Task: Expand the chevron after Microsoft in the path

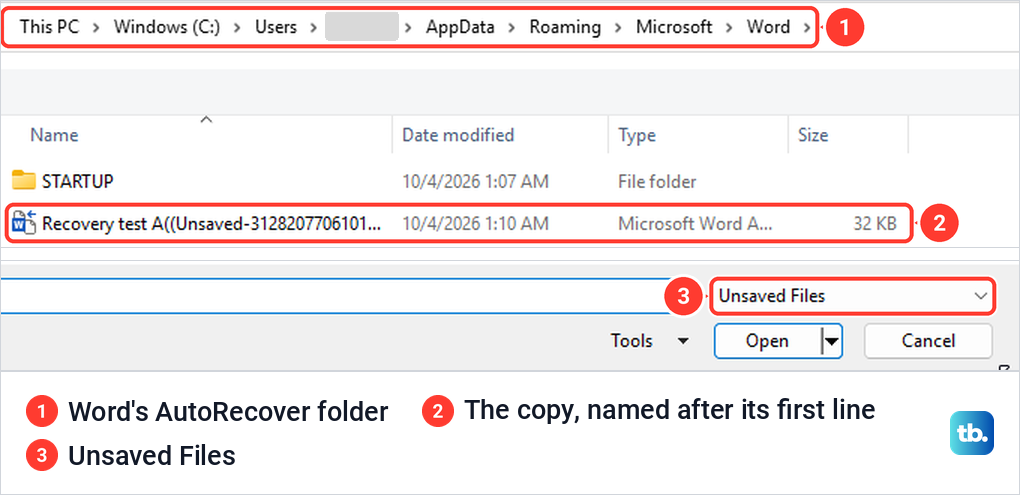Action: 729,27
